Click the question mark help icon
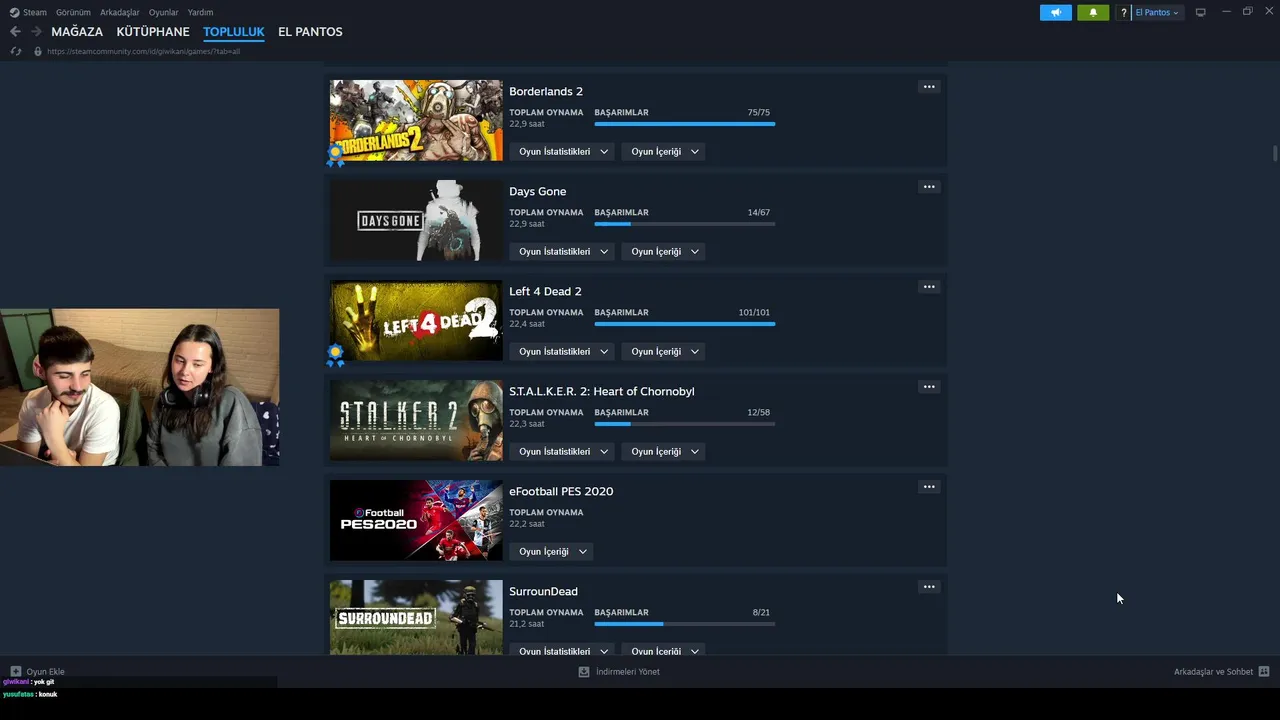Viewport: 1280px width, 720px height. 1123,12
